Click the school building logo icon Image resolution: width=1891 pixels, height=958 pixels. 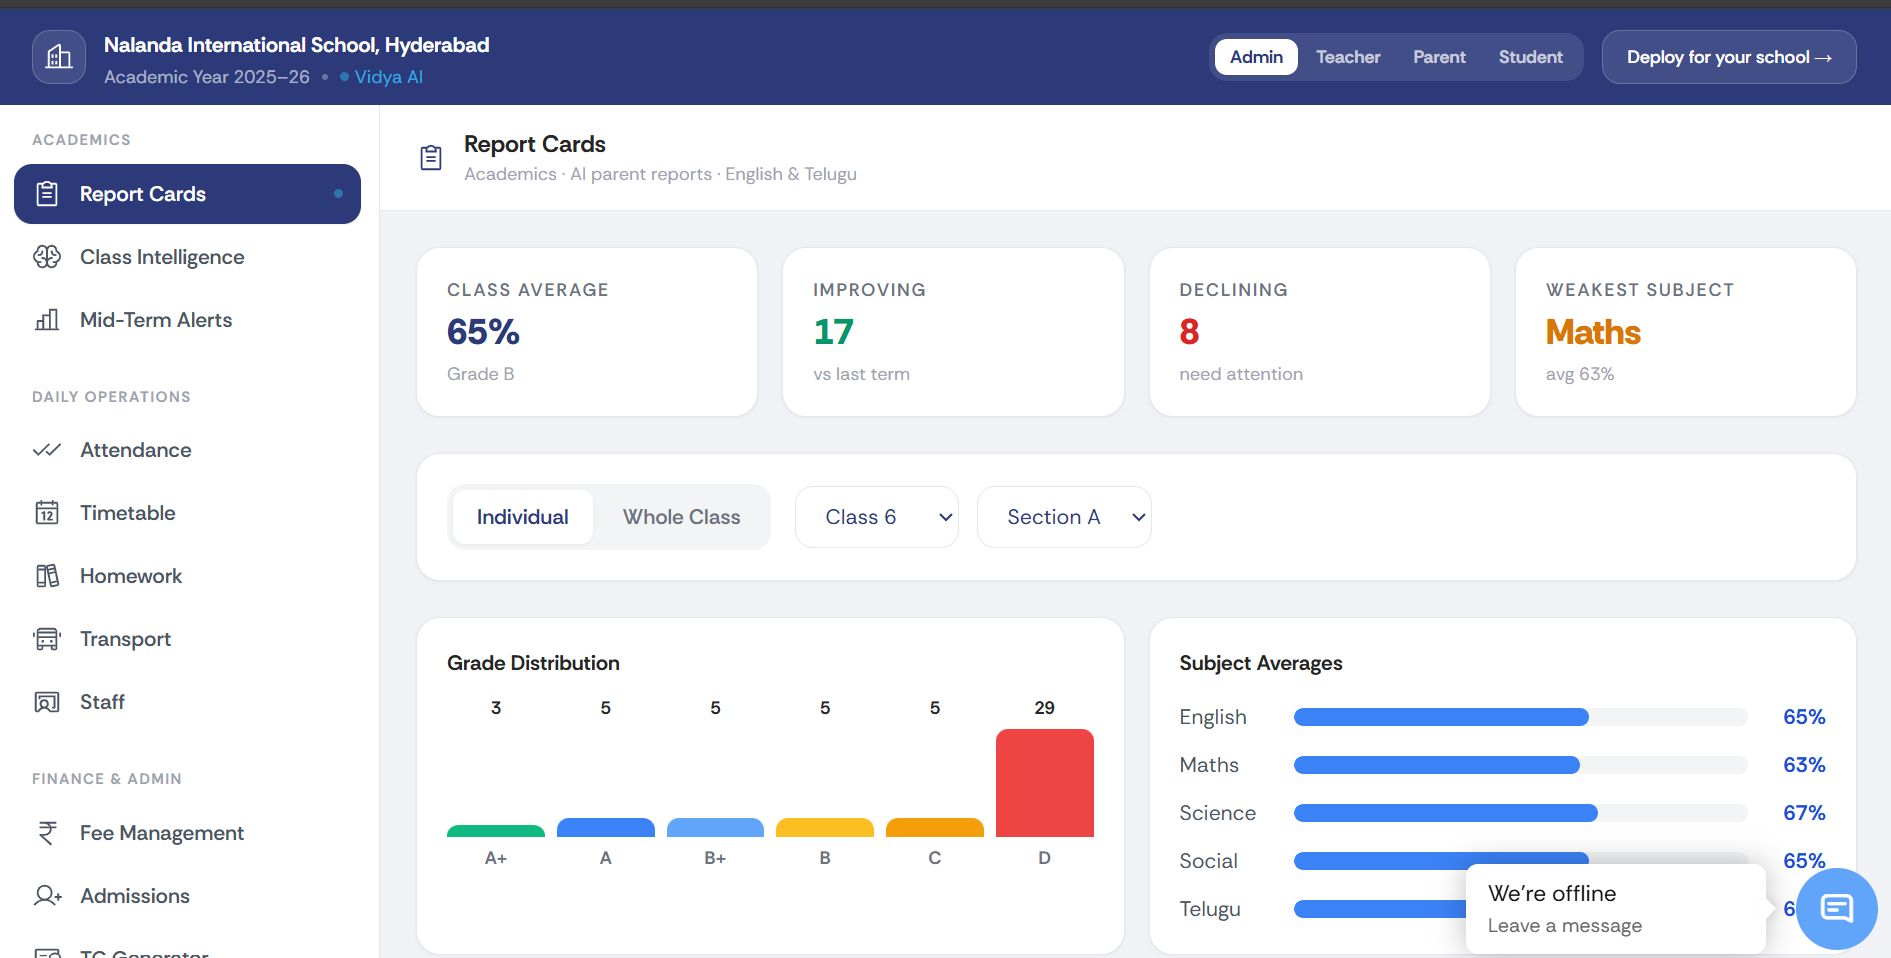(59, 57)
